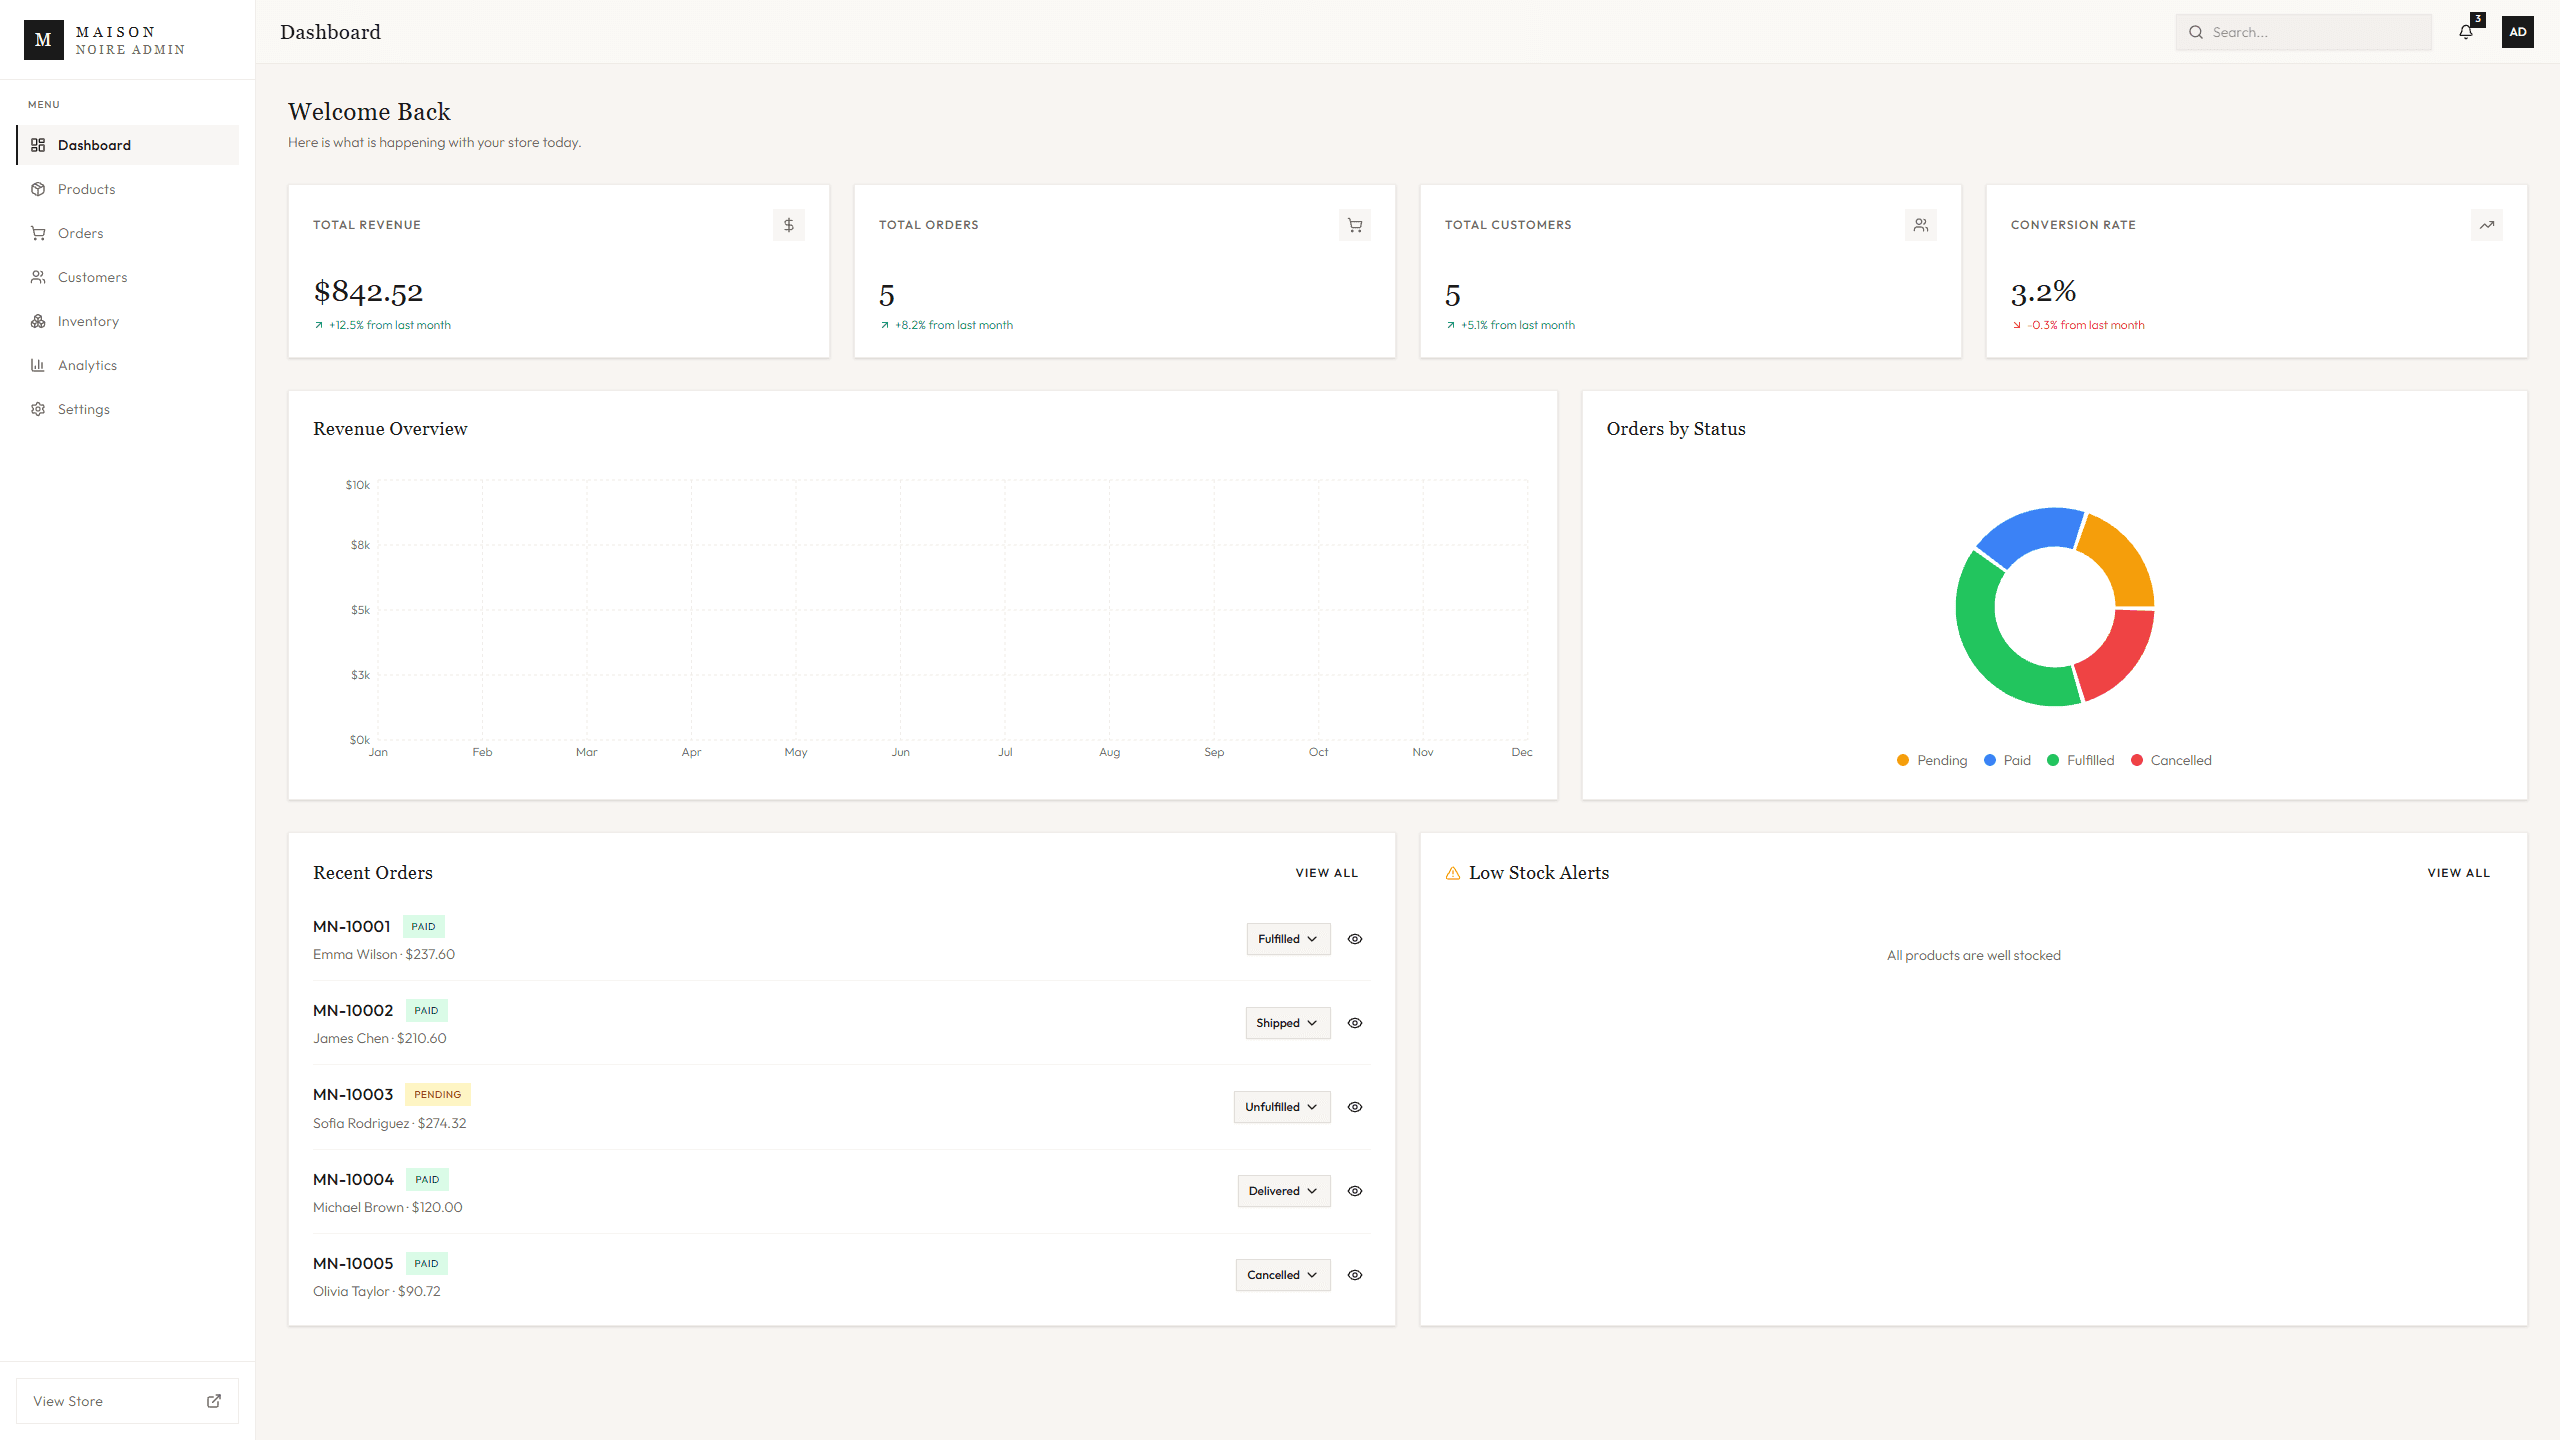Focus the Search input field

pyautogui.click(x=2304, y=32)
